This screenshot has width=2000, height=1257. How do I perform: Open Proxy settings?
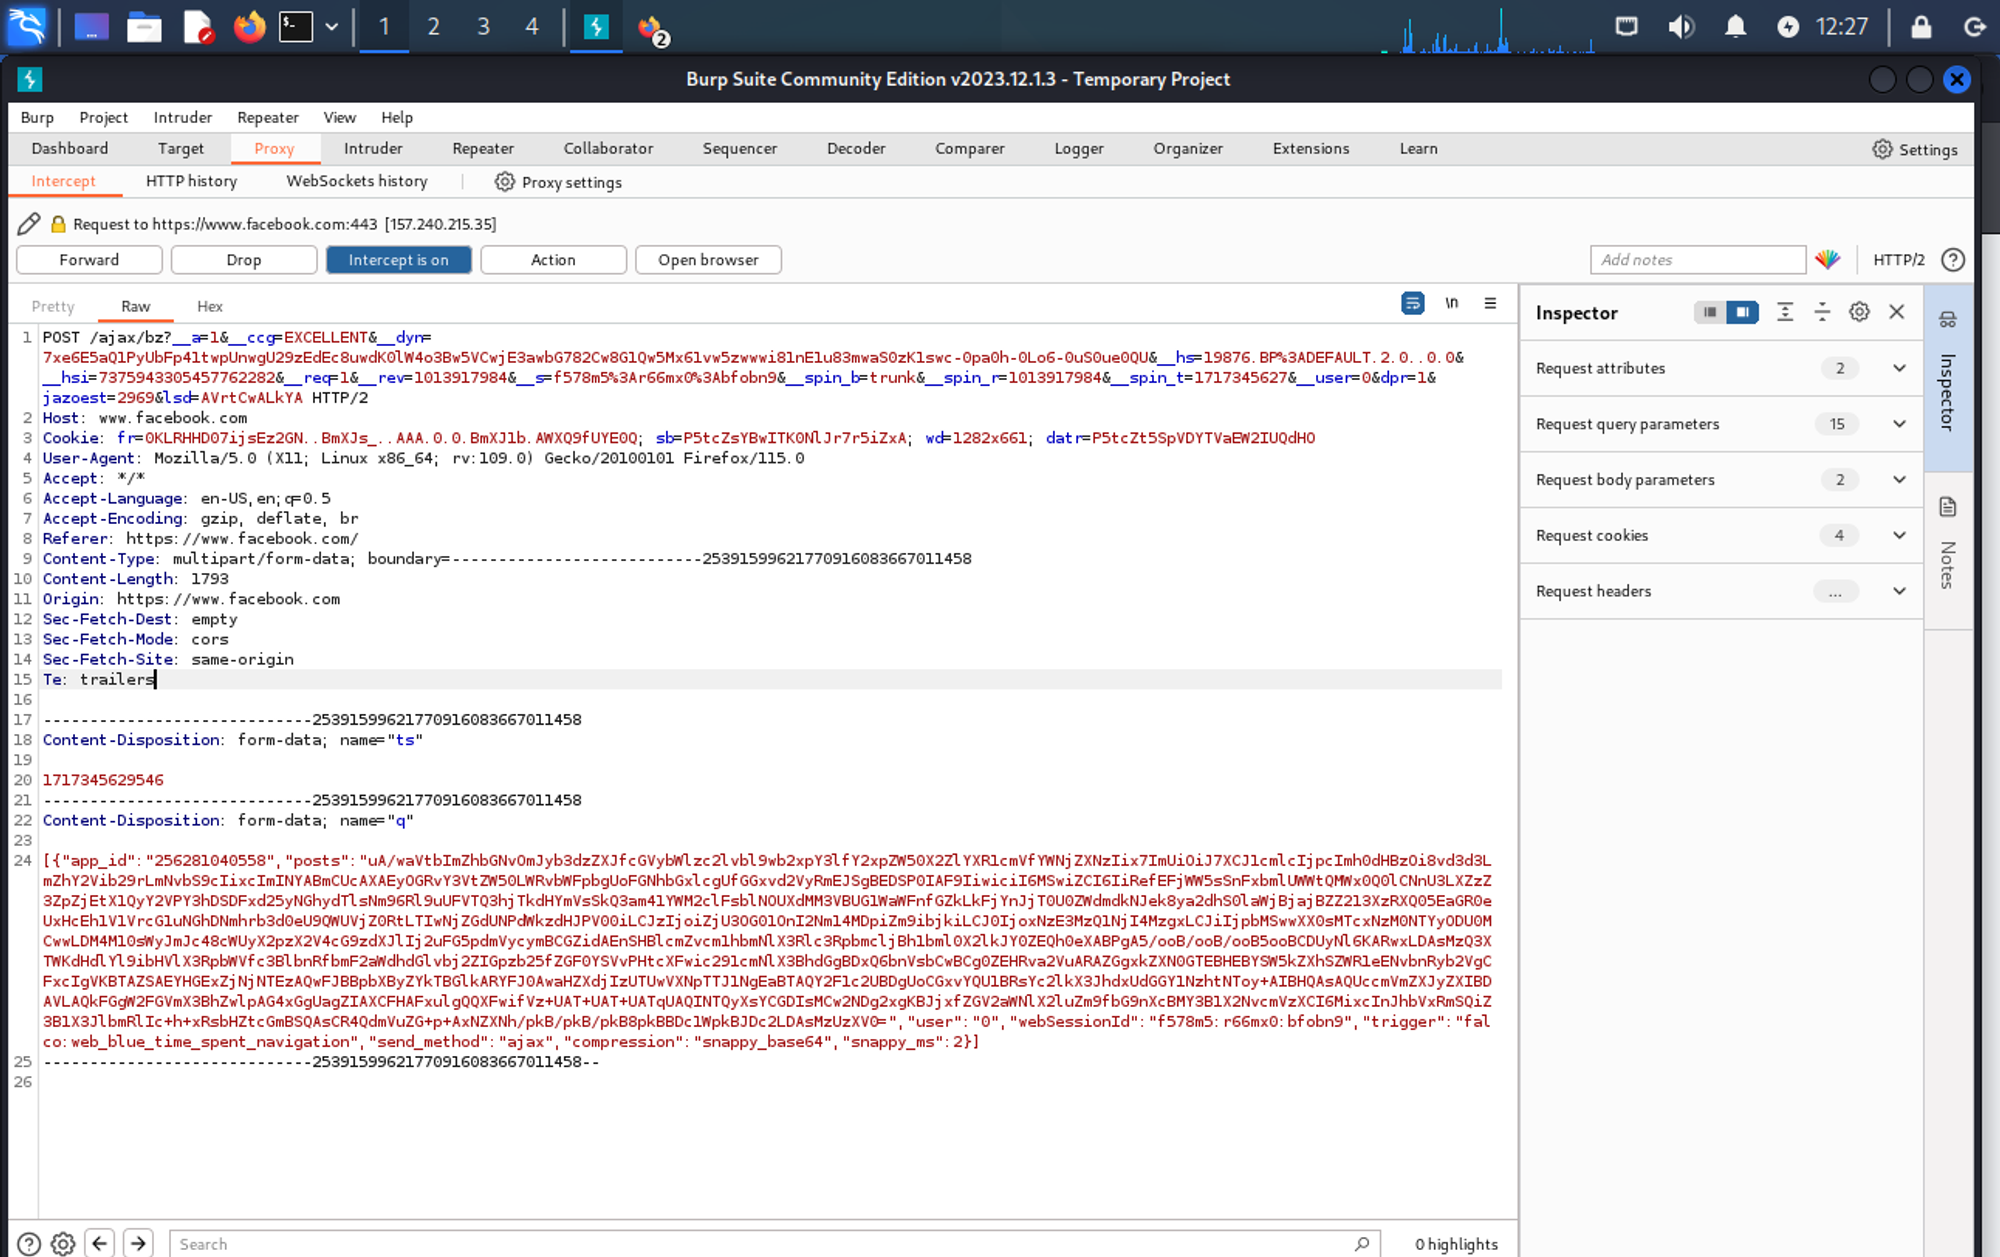tap(559, 182)
